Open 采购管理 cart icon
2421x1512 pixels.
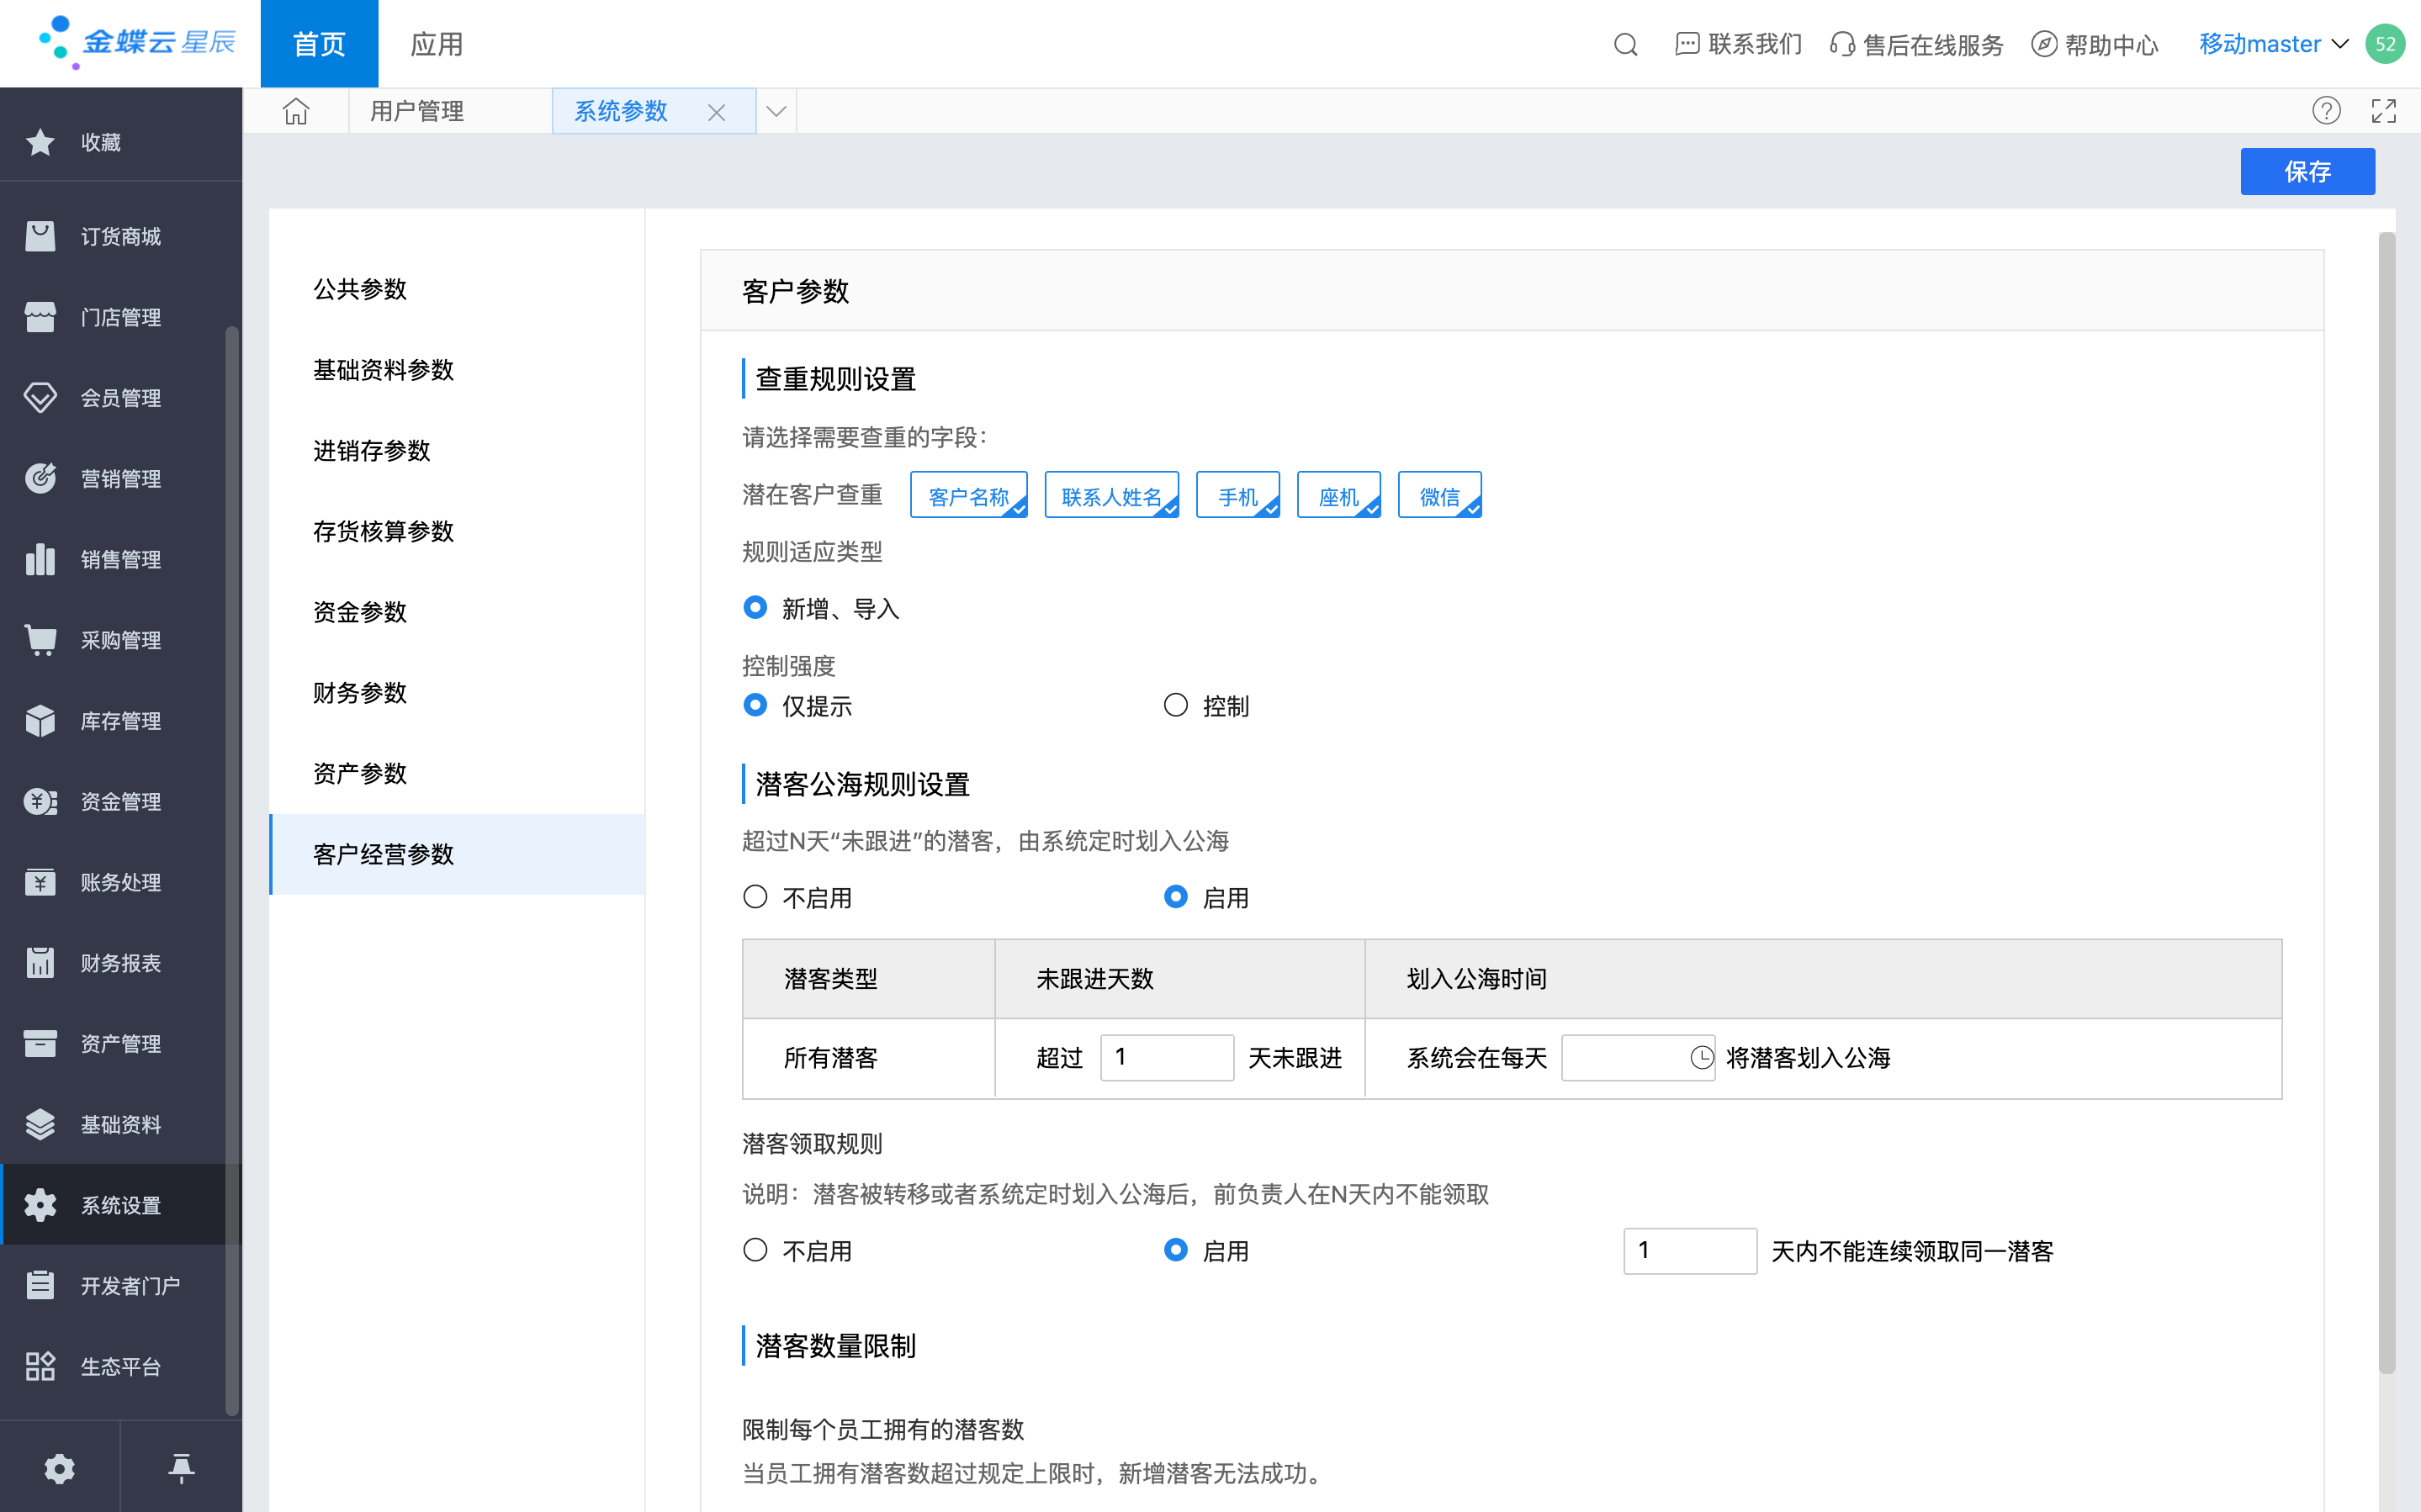(40, 640)
